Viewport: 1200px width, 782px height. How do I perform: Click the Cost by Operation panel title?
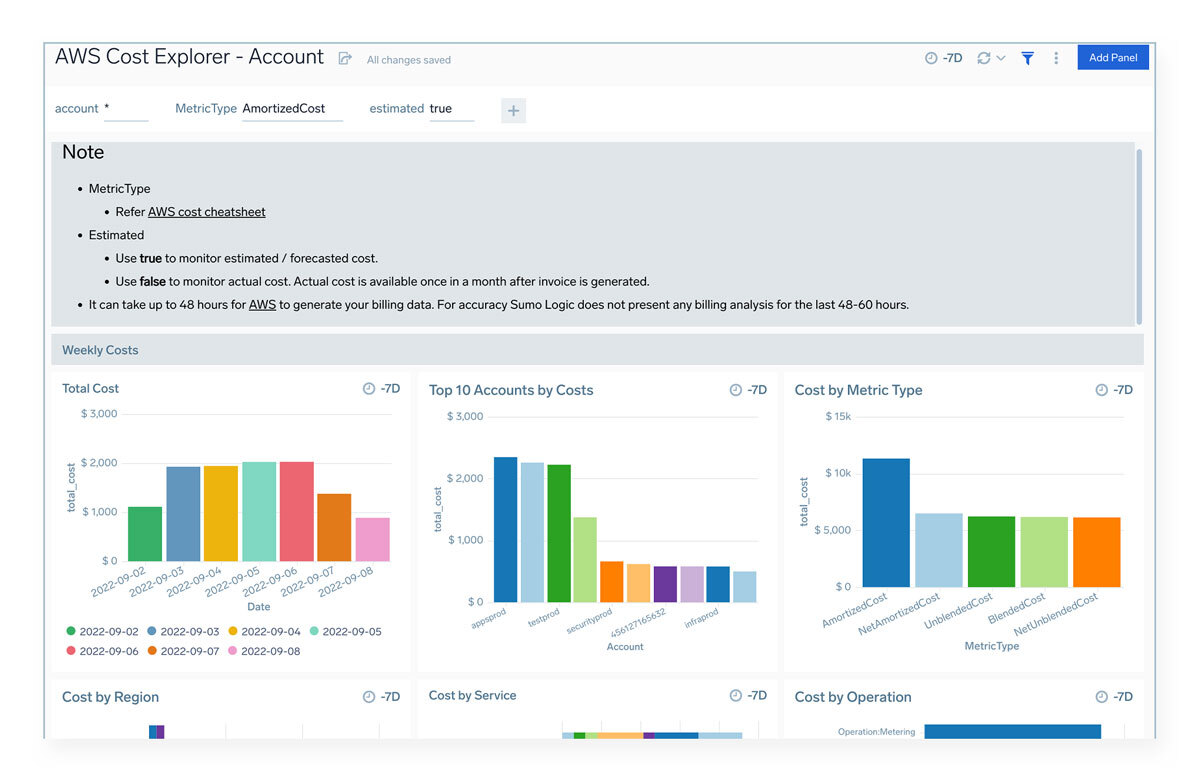tap(853, 697)
